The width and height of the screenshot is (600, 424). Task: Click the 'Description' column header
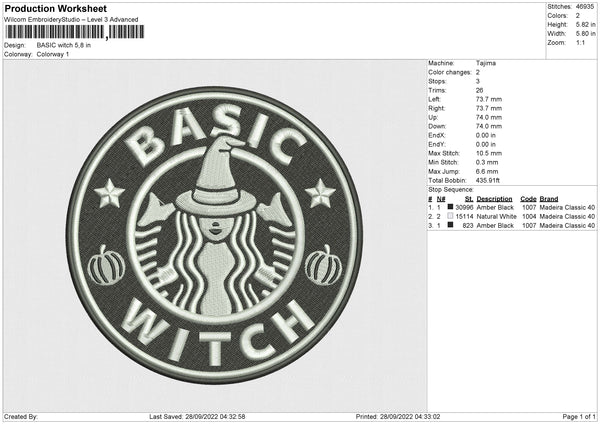(x=494, y=199)
